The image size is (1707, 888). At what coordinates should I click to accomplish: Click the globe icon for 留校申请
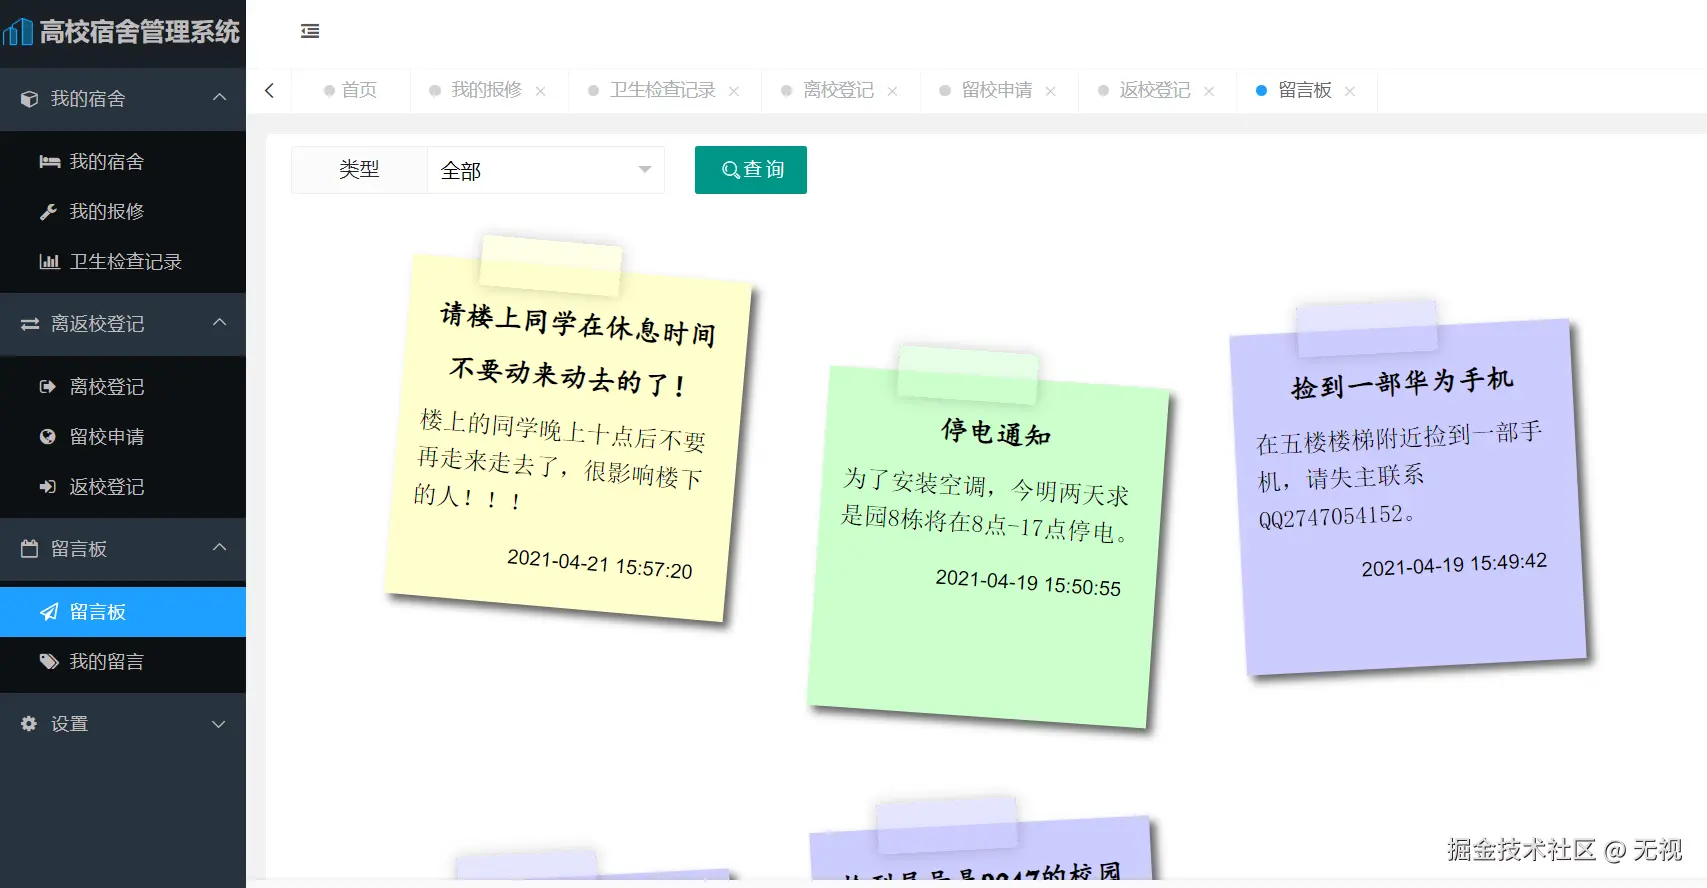tap(47, 436)
